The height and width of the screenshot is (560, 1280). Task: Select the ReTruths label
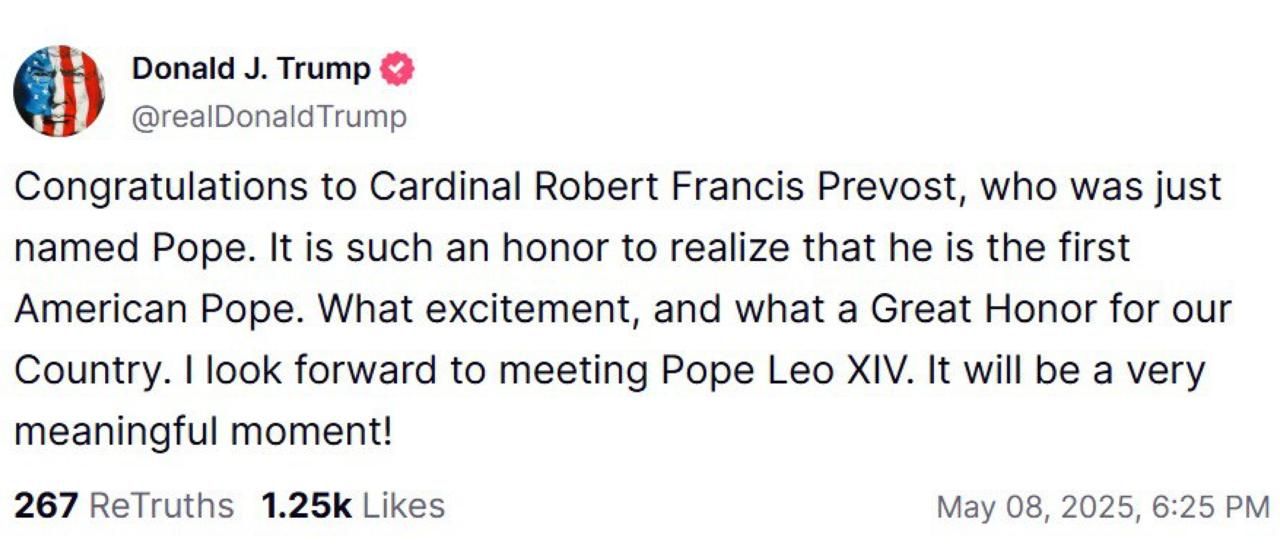162,505
